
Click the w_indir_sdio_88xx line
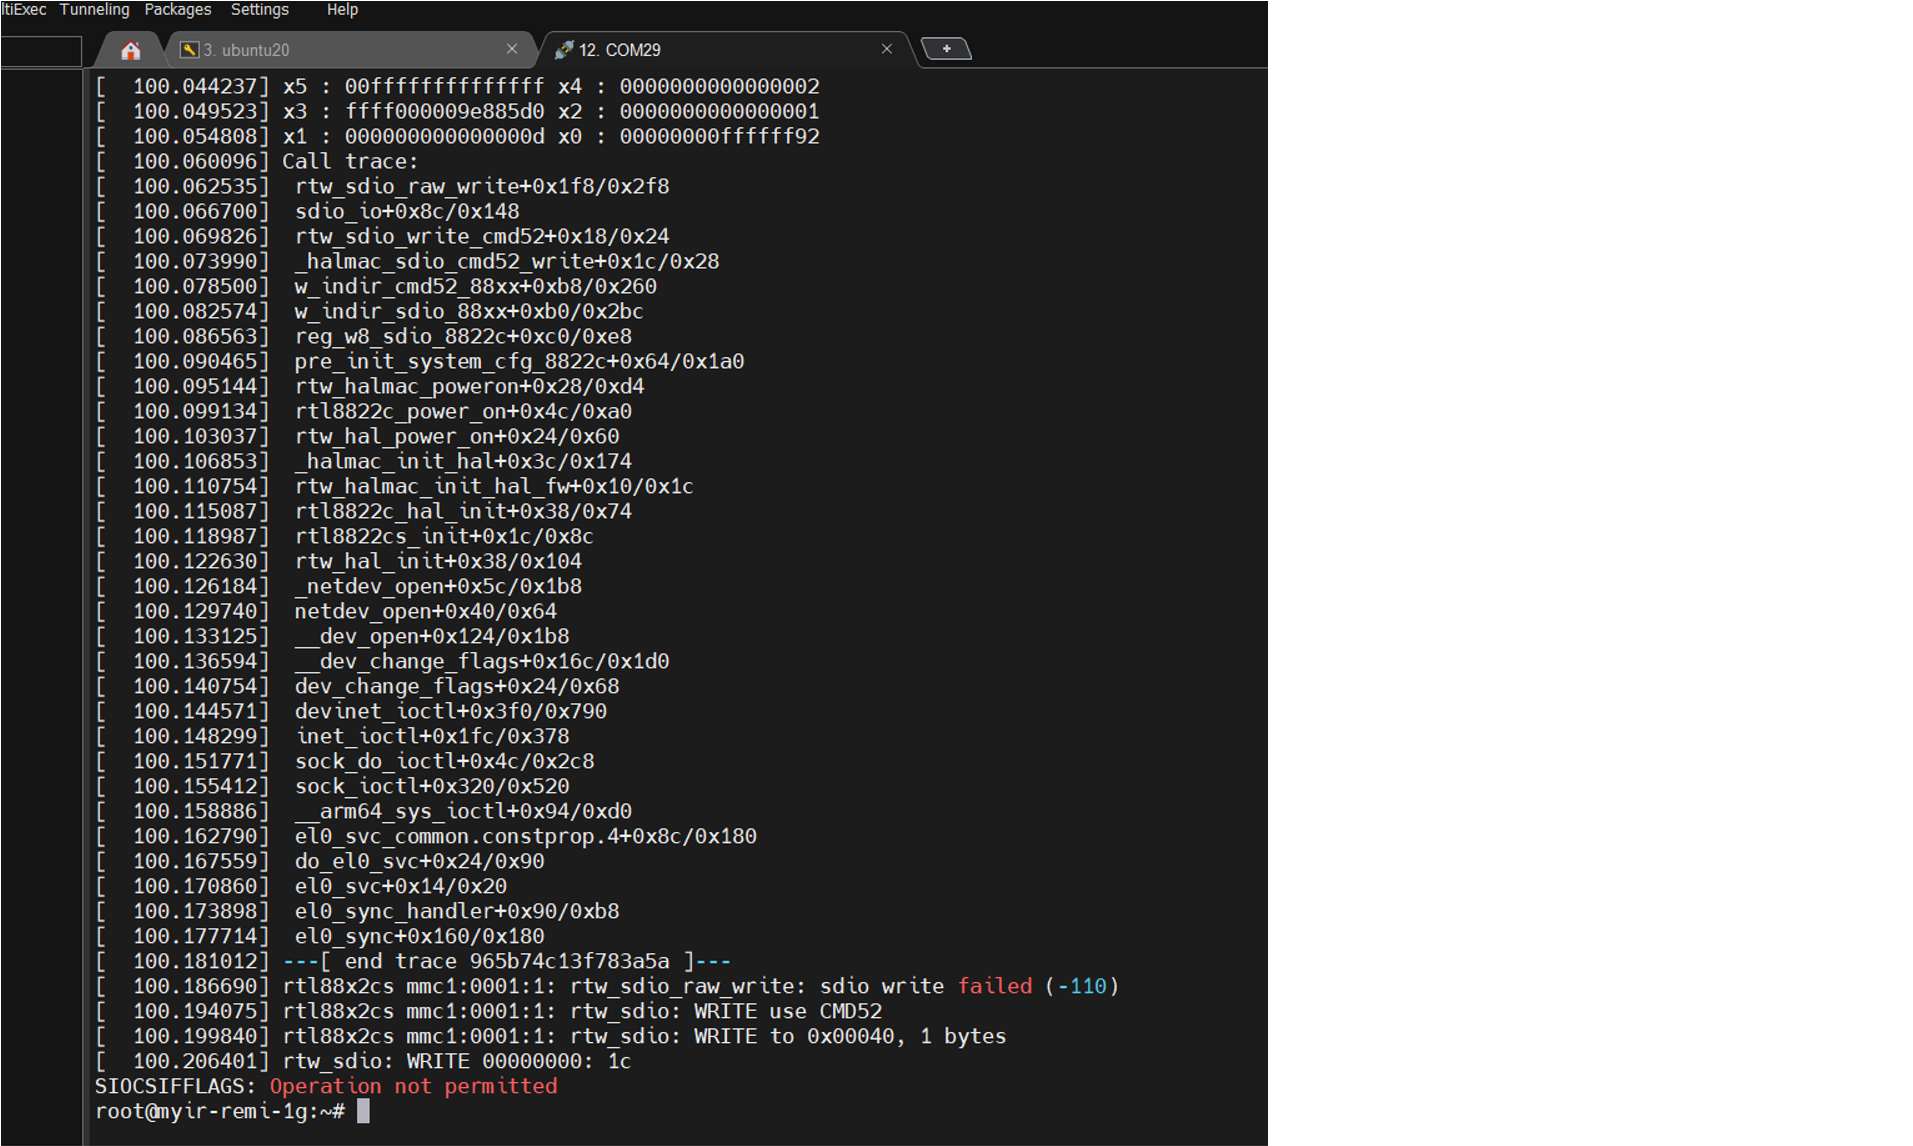(369, 312)
